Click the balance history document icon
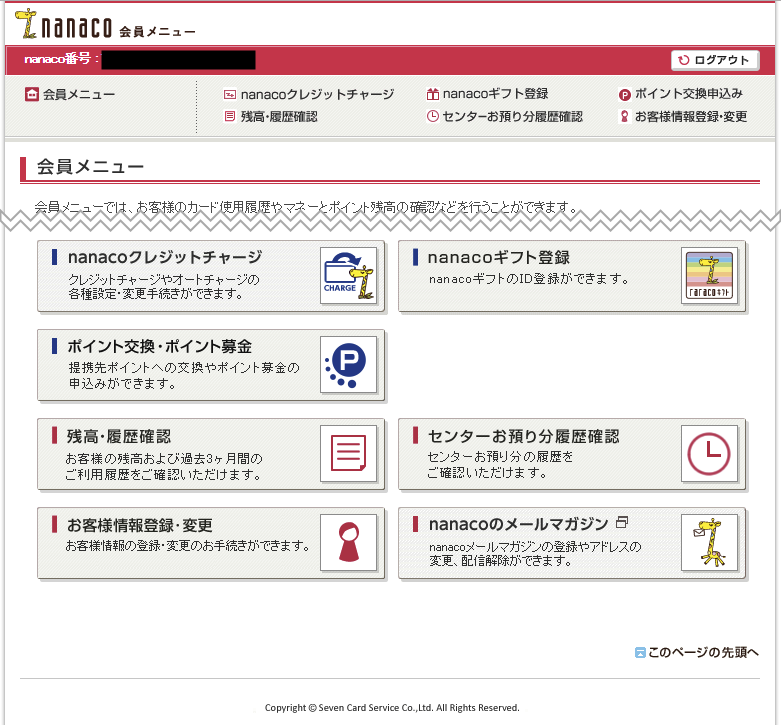Screen dimensions: 781x725 click(348, 454)
